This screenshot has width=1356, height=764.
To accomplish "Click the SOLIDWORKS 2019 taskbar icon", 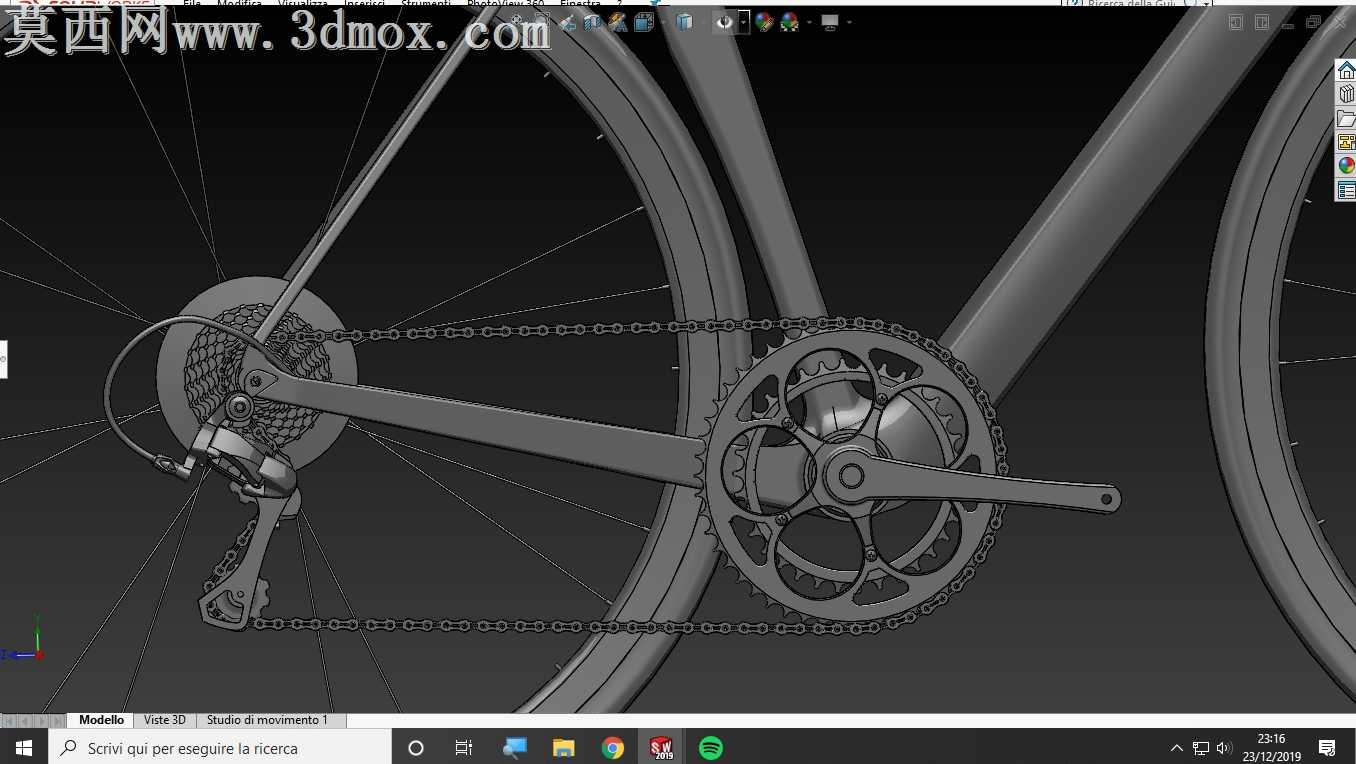I will [662, 748].
